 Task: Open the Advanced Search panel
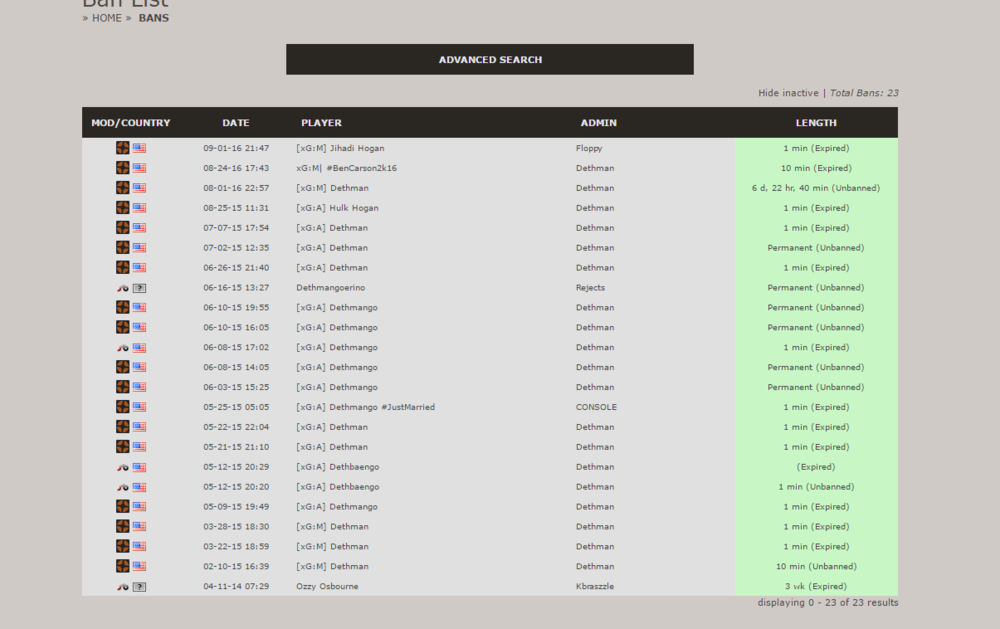click(490, 59)
